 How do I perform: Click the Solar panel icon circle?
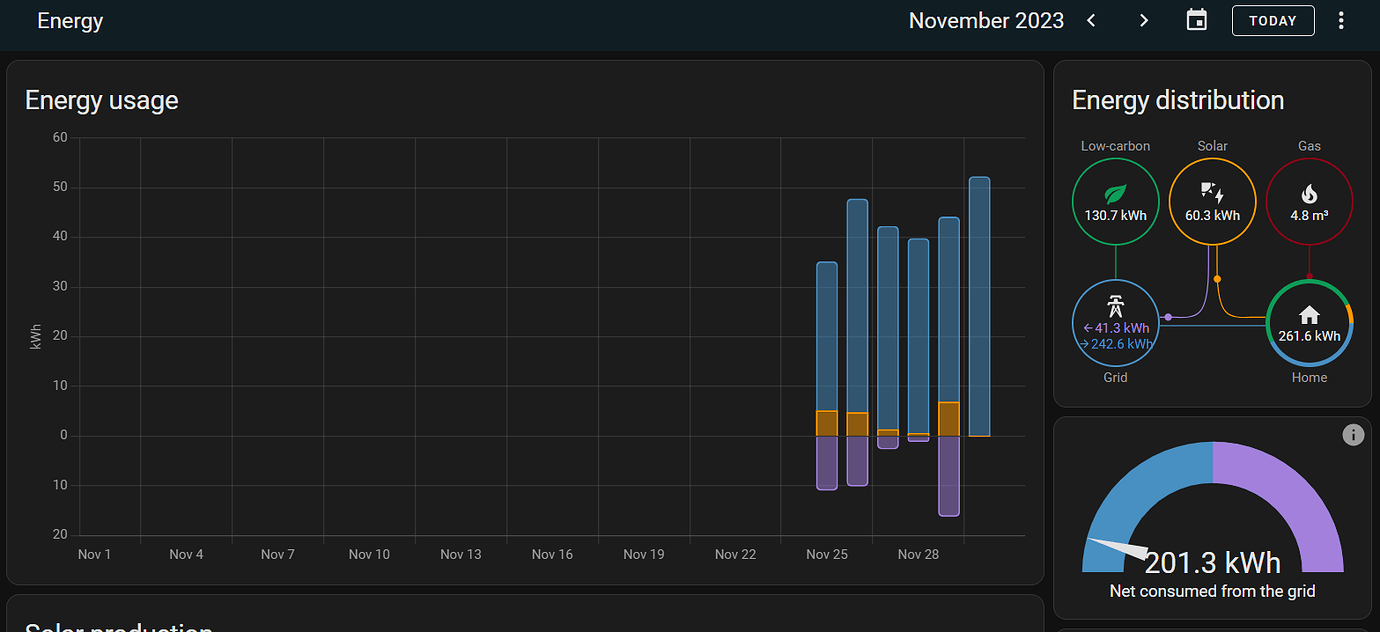1212,202
